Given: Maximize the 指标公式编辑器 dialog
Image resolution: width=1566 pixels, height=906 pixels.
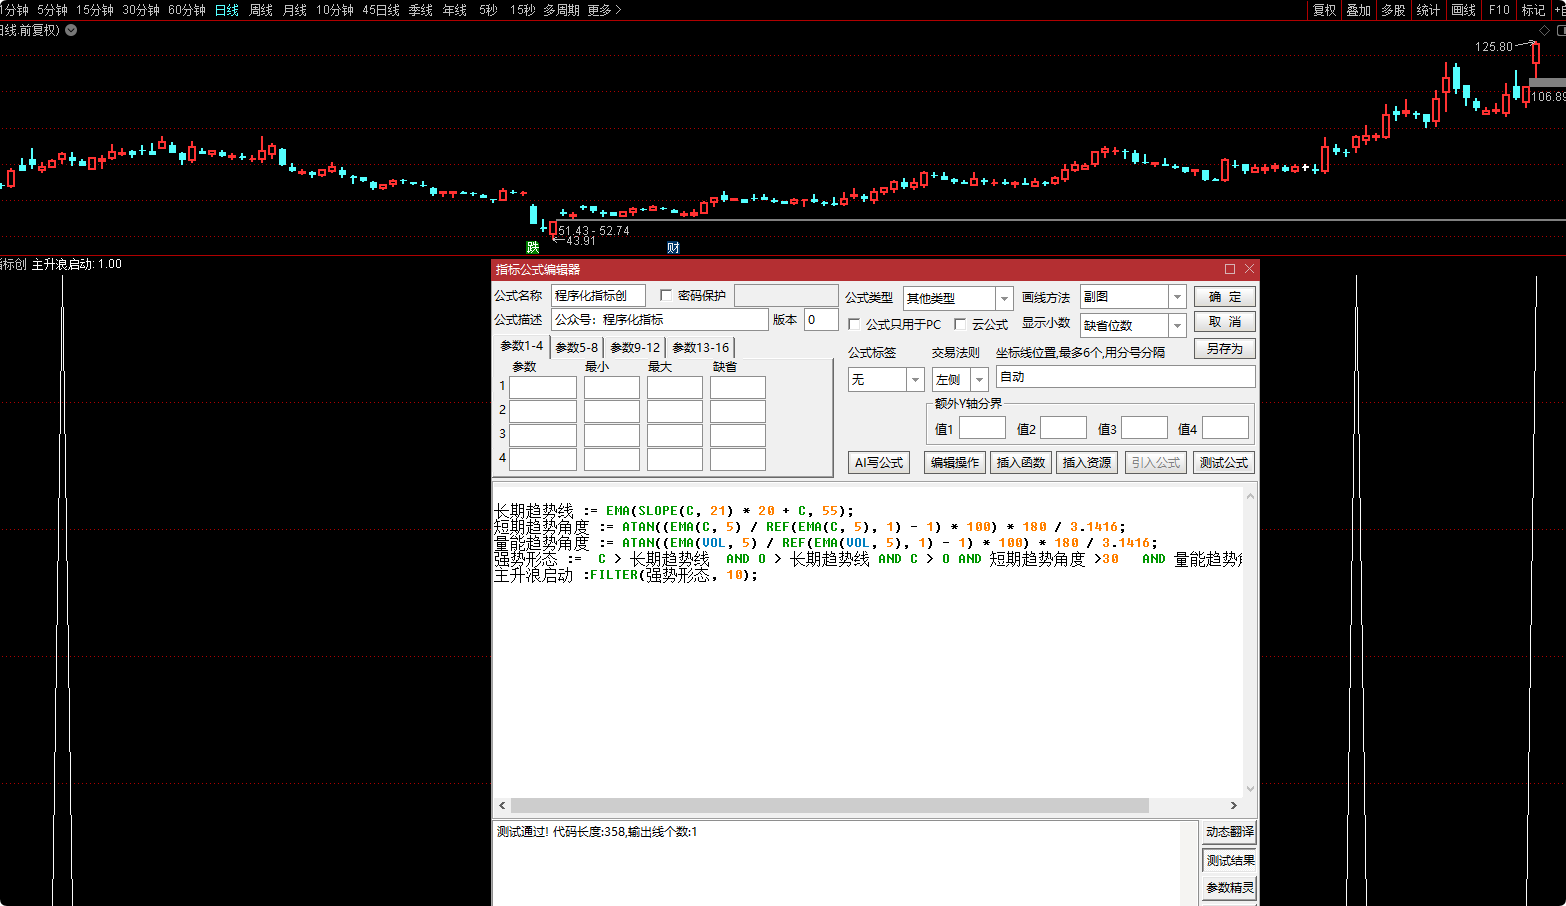Looking at the screenshot, I should [1230, 269].
